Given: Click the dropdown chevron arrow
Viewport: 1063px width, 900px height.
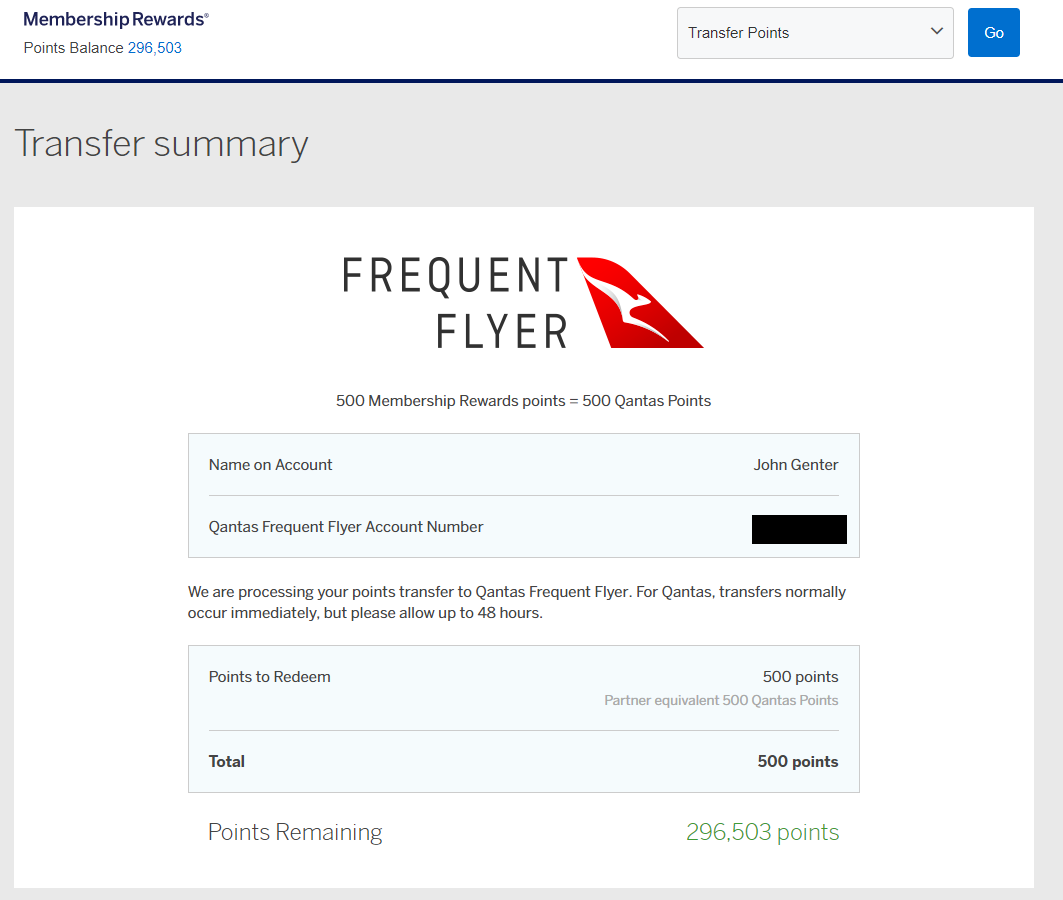Looking at the screenshot, I should tap(937, 32).
